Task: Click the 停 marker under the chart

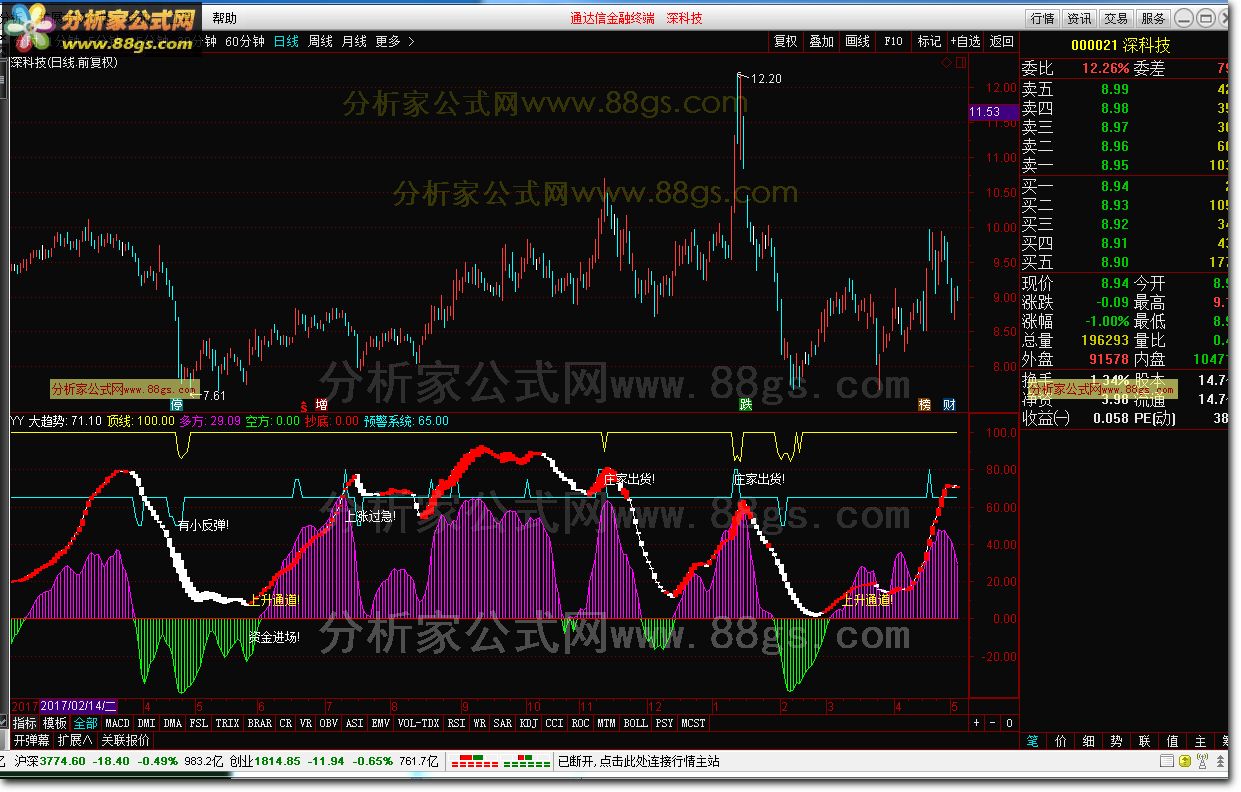Action: [x=177, y=405]
